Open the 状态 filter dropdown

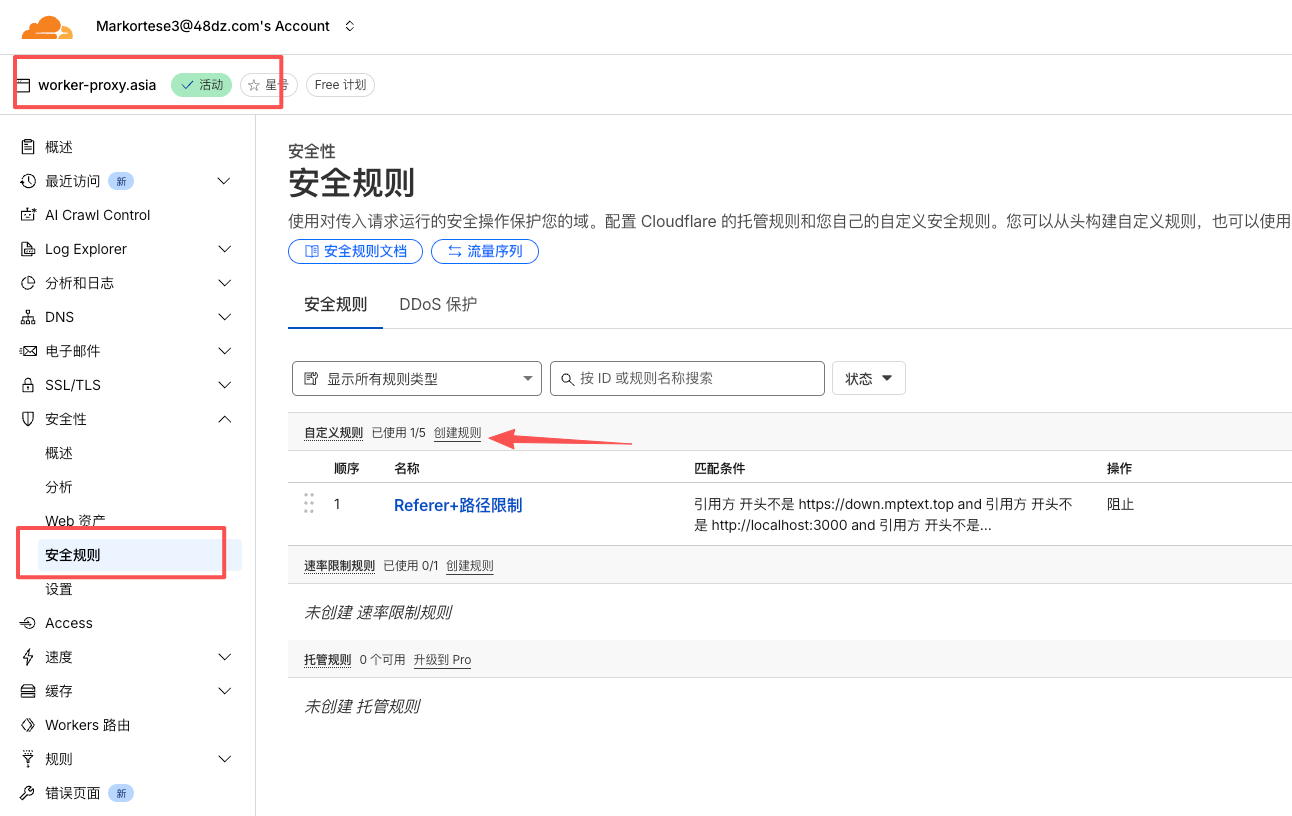(x=868, y=379)
